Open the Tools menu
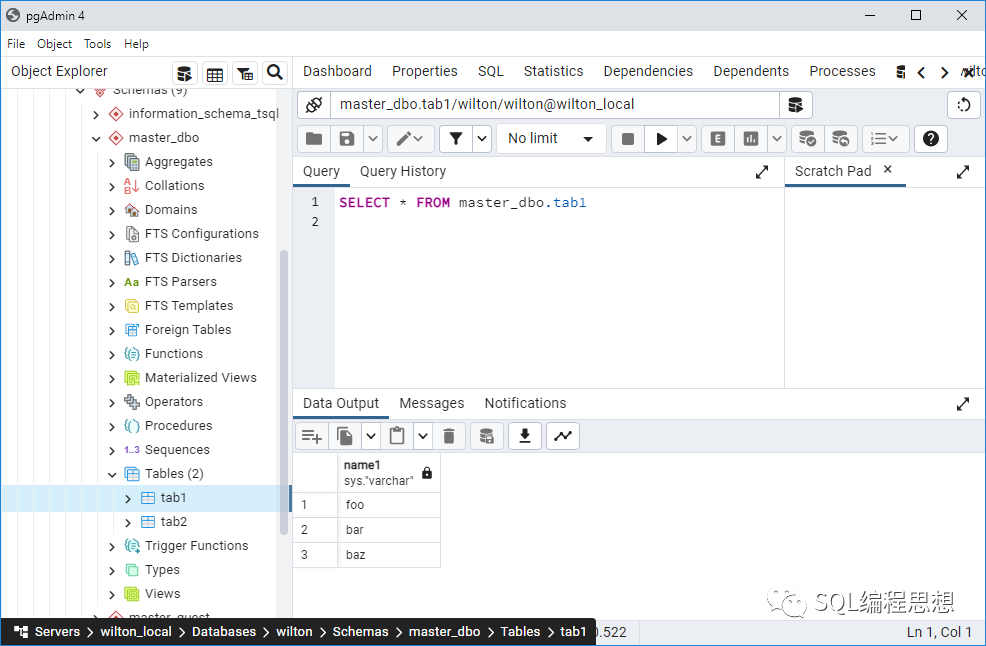 (97, 44)
